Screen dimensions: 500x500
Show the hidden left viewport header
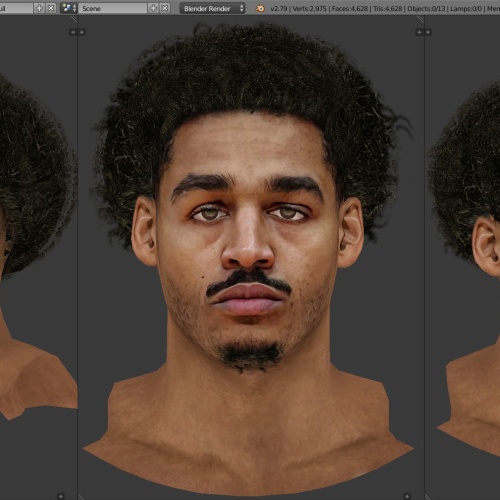pyautogui.click(x=61, y=496)
